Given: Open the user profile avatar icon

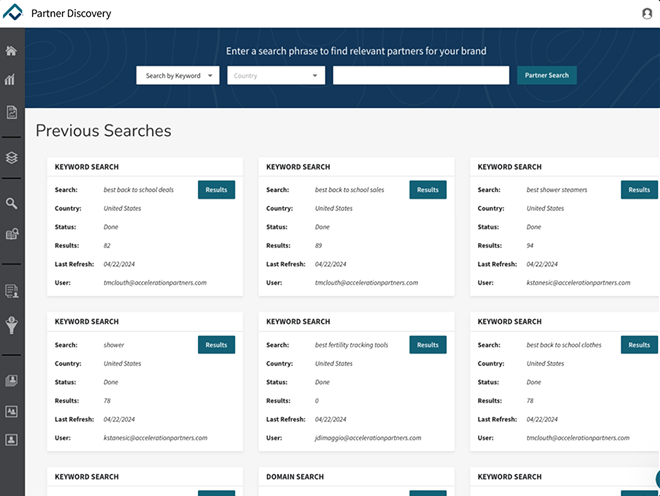Looking at the screenshot, I should [646, 13].
